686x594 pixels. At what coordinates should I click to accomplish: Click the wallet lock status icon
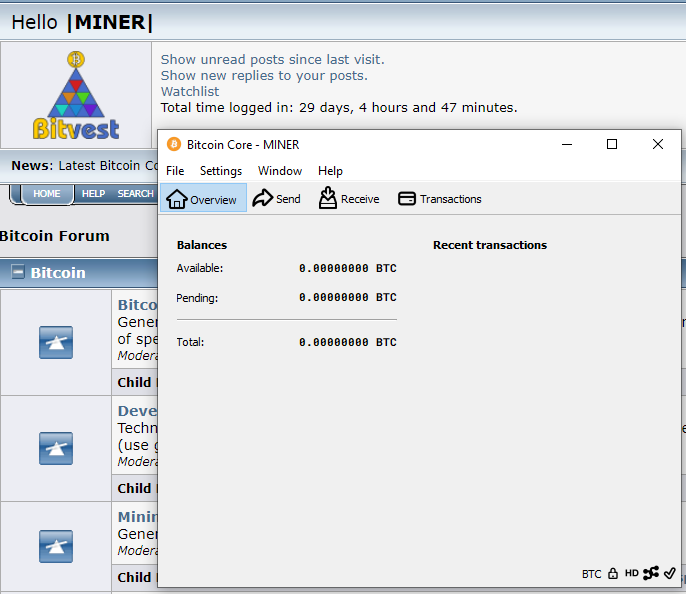pos(613,573)
